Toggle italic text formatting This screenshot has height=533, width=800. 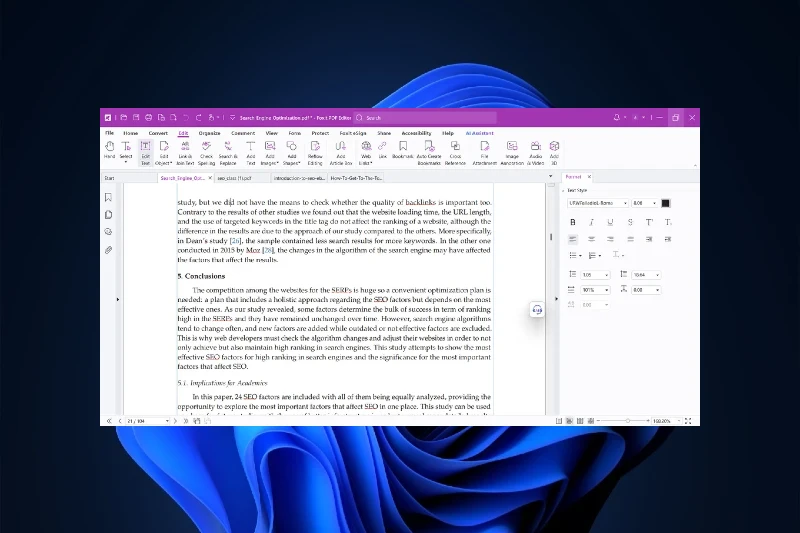click(x=591, y=222)
